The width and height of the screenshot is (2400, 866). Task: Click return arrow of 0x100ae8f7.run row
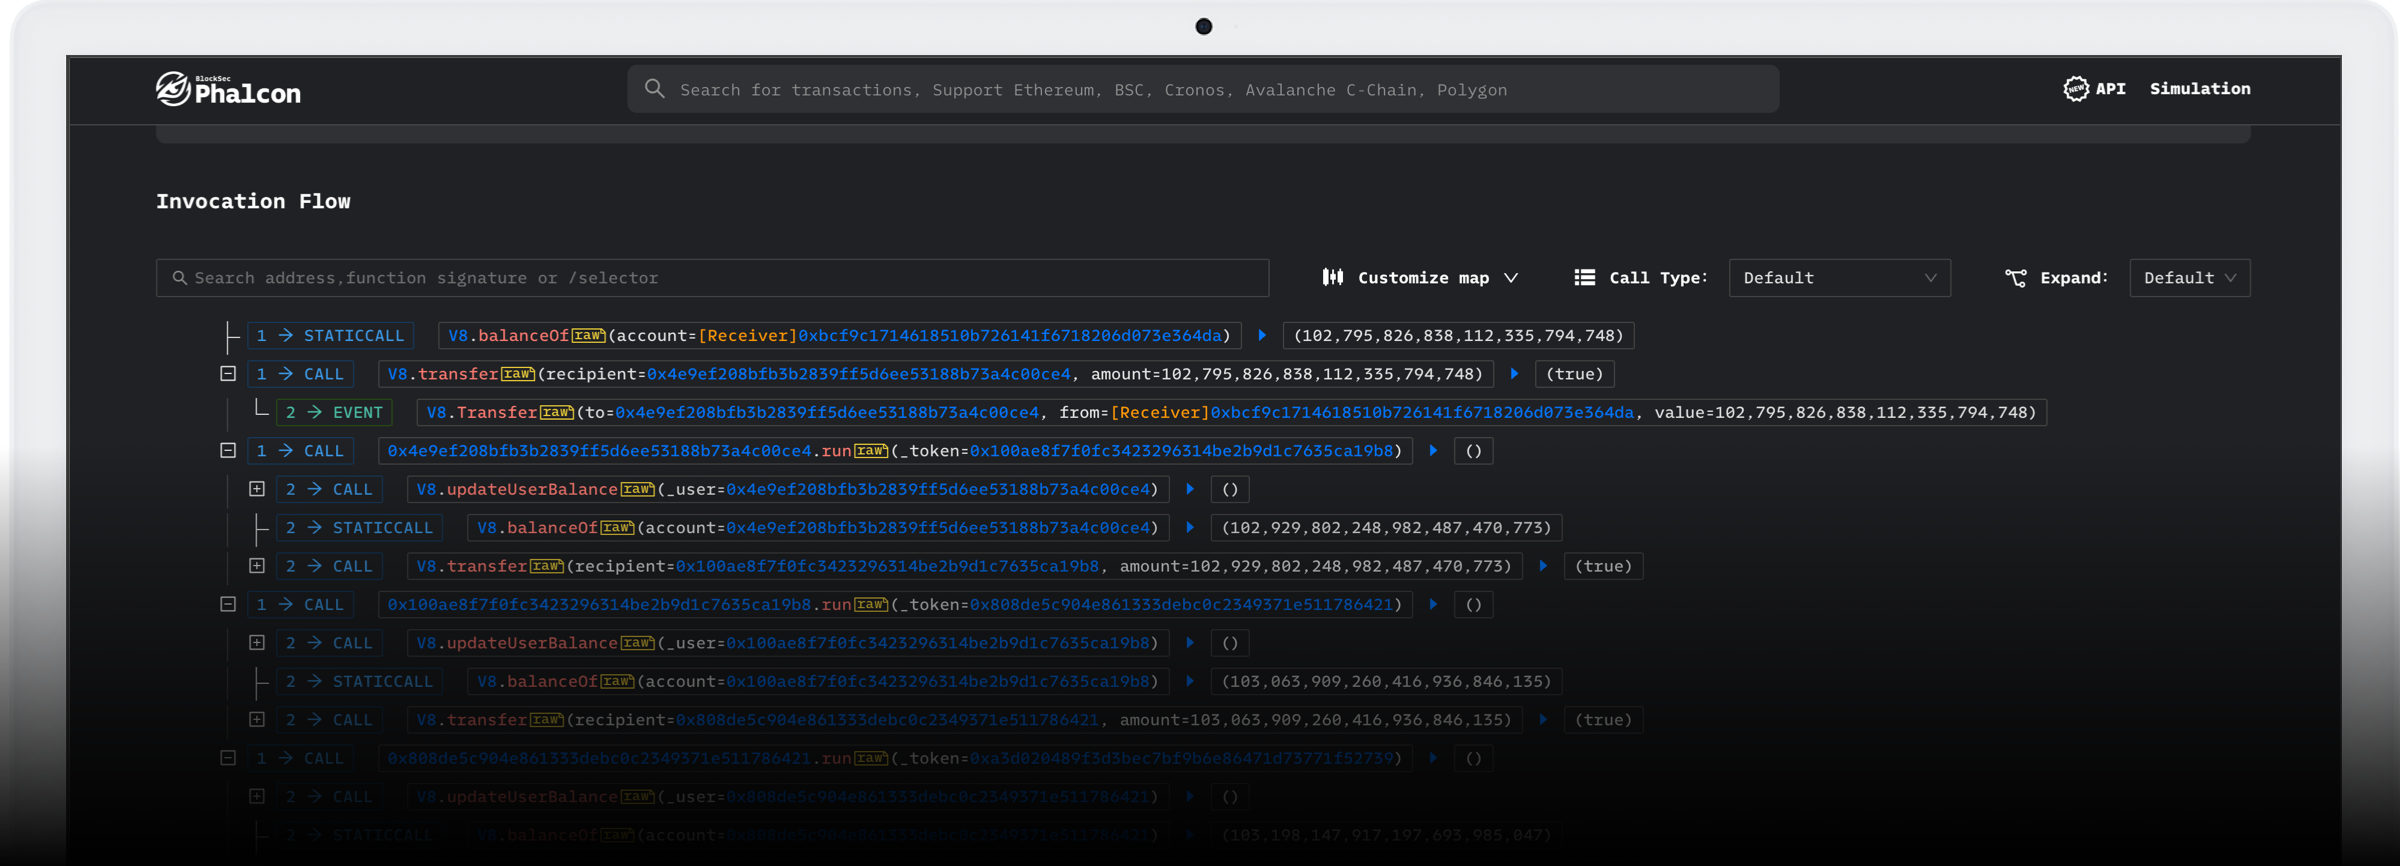1433,604
